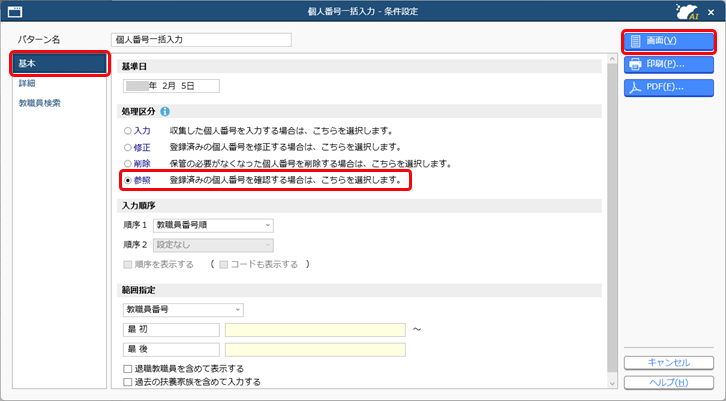Click the キャンセル button

669,363
